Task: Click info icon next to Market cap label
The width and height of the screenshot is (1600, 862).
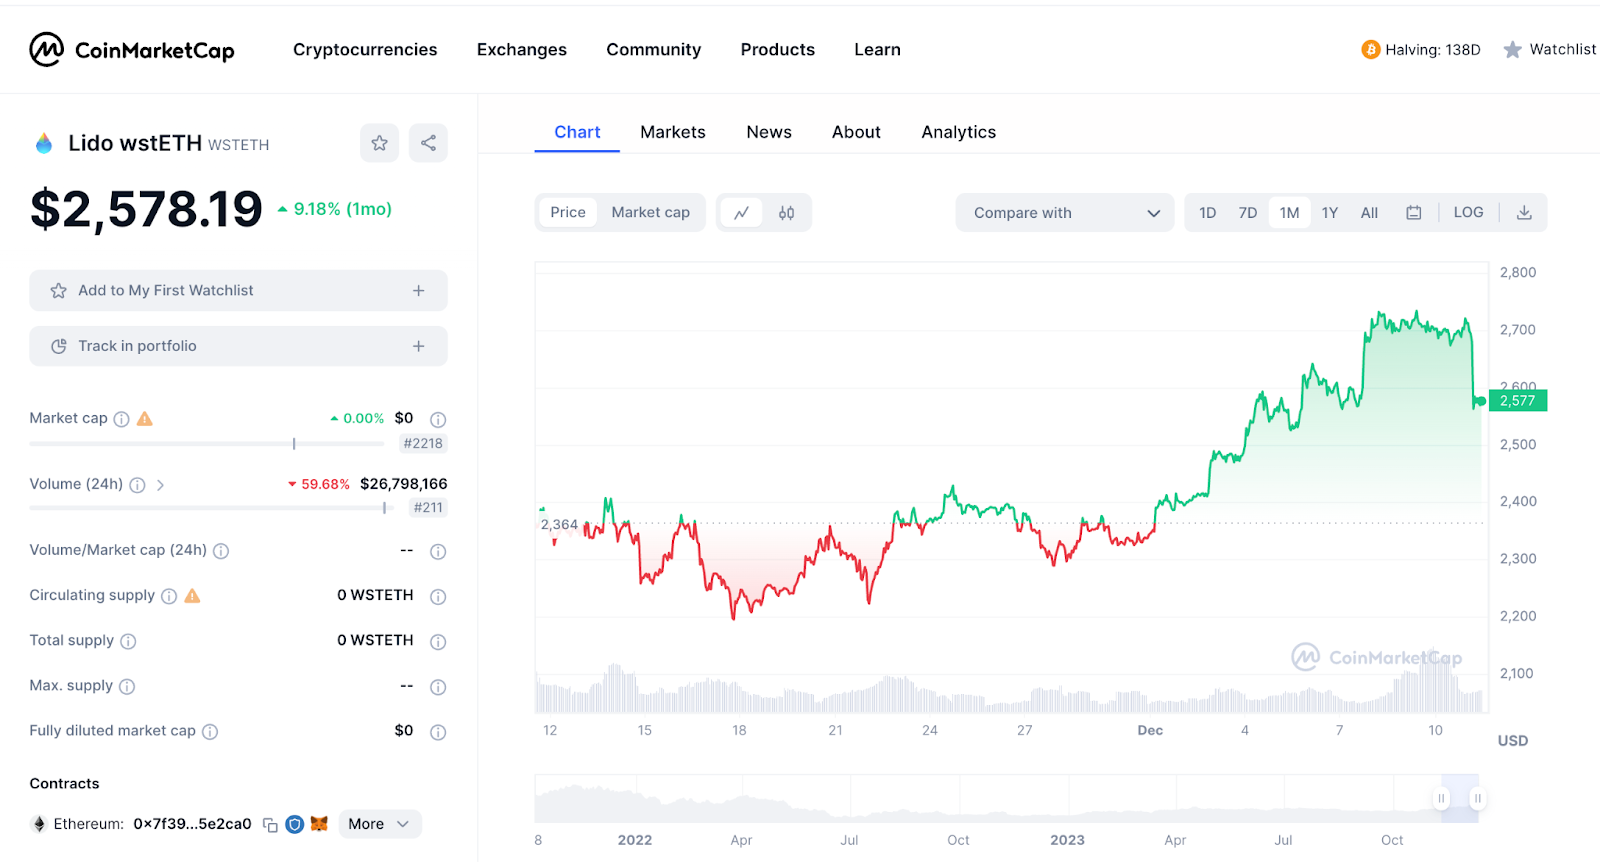Action: tap(121, 419)
